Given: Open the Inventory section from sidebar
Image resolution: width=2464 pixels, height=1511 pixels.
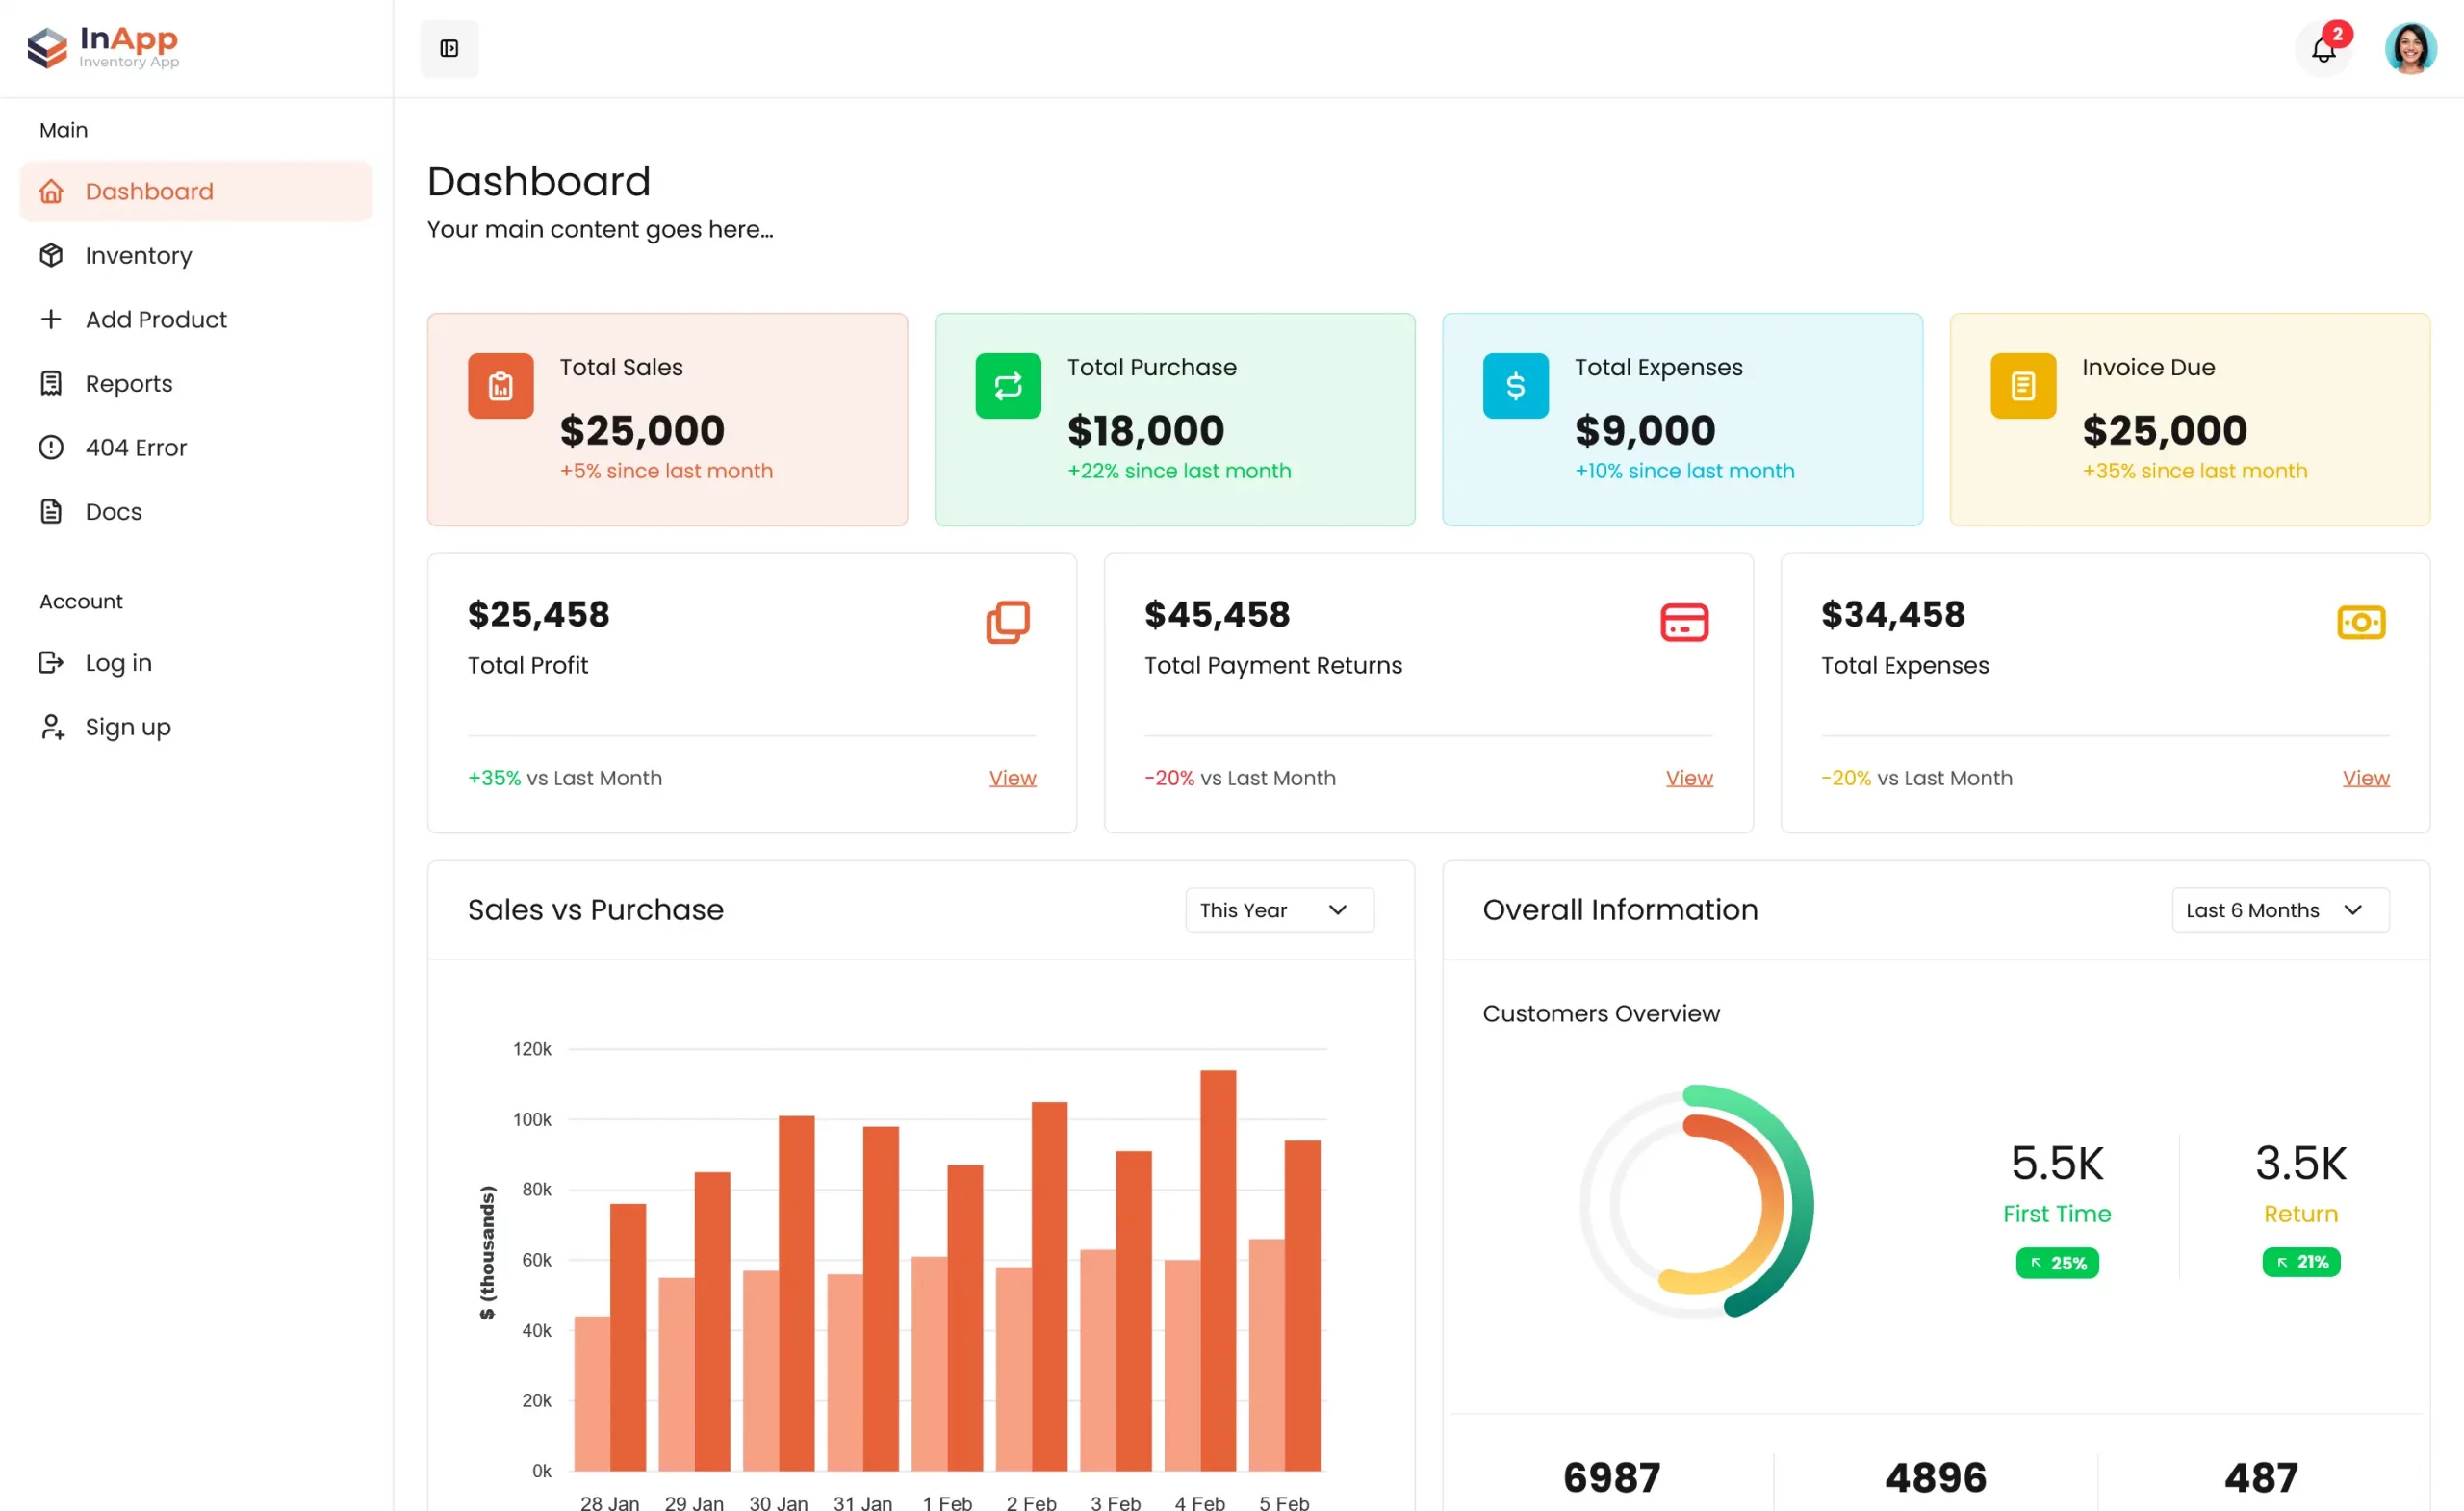Looking at the screenshot, I should pos(138,255).
